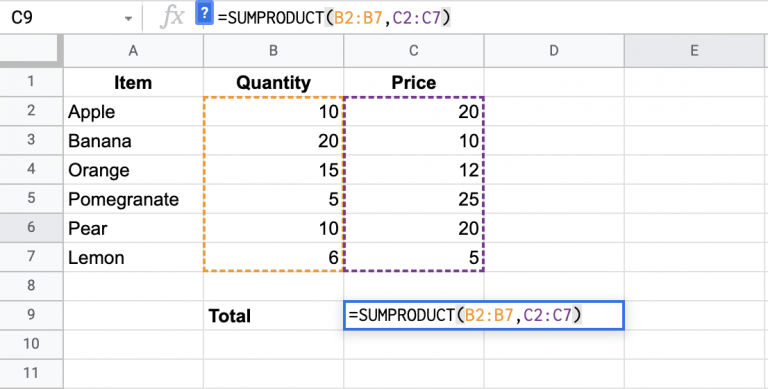Open the Name box dropdown arrow
Image resolution: width=768 pixels, height=389 pixels.
pos(128,19)
